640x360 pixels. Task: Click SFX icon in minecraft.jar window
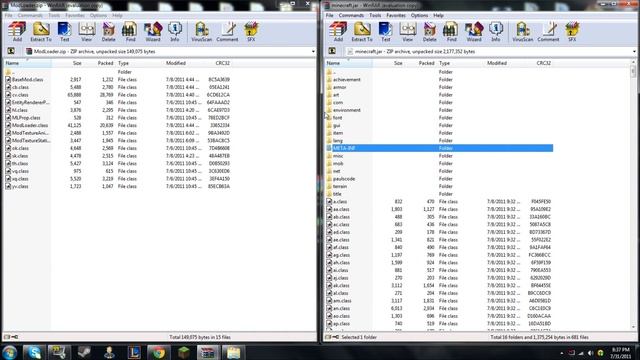572,32
